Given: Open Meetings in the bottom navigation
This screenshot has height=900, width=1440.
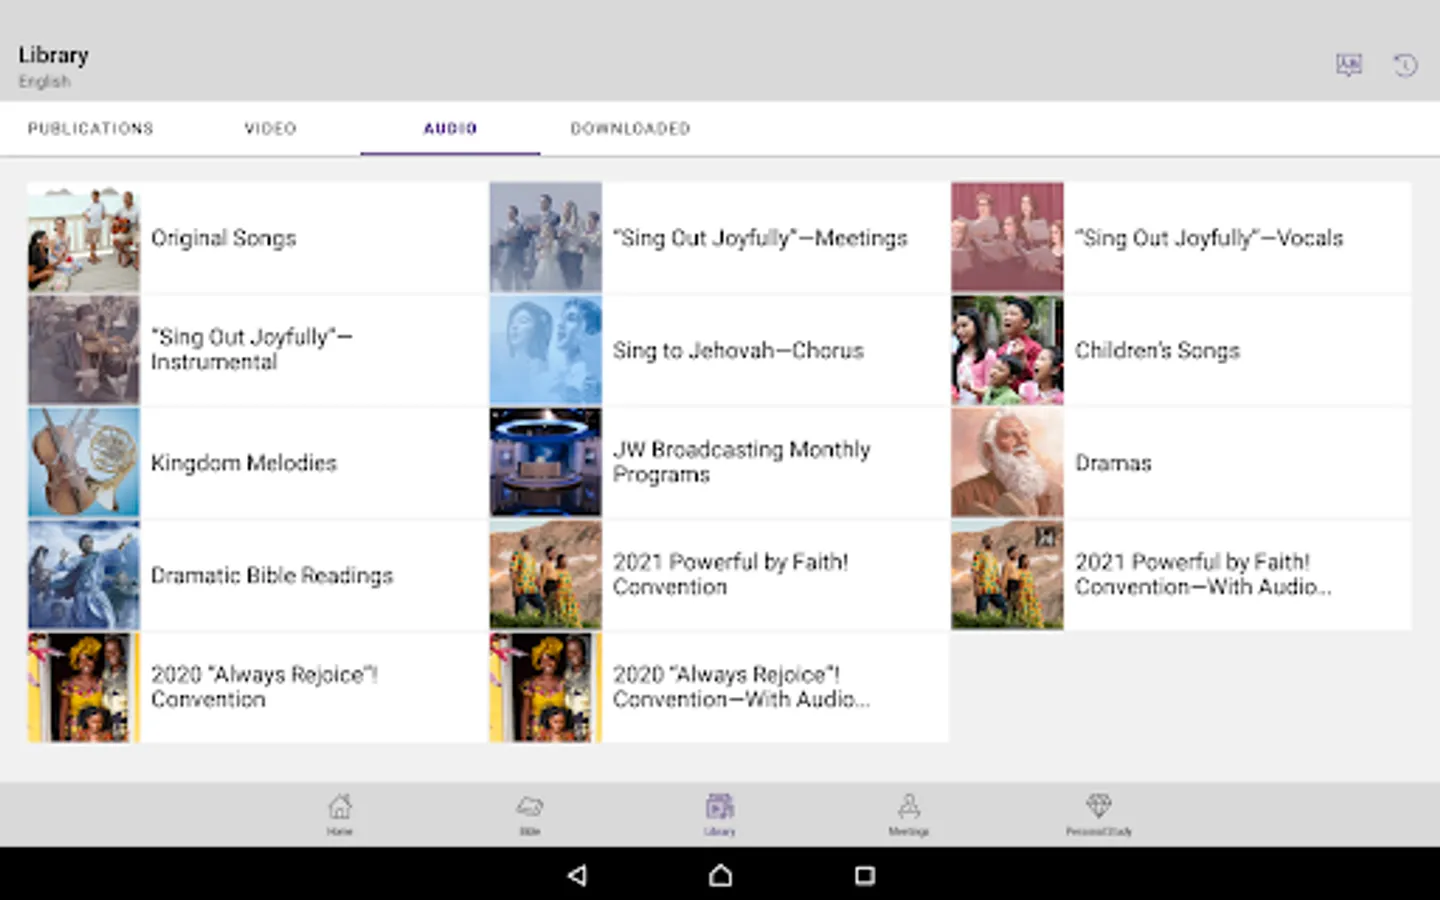Looking at the screenshot, I should [909, 814].
